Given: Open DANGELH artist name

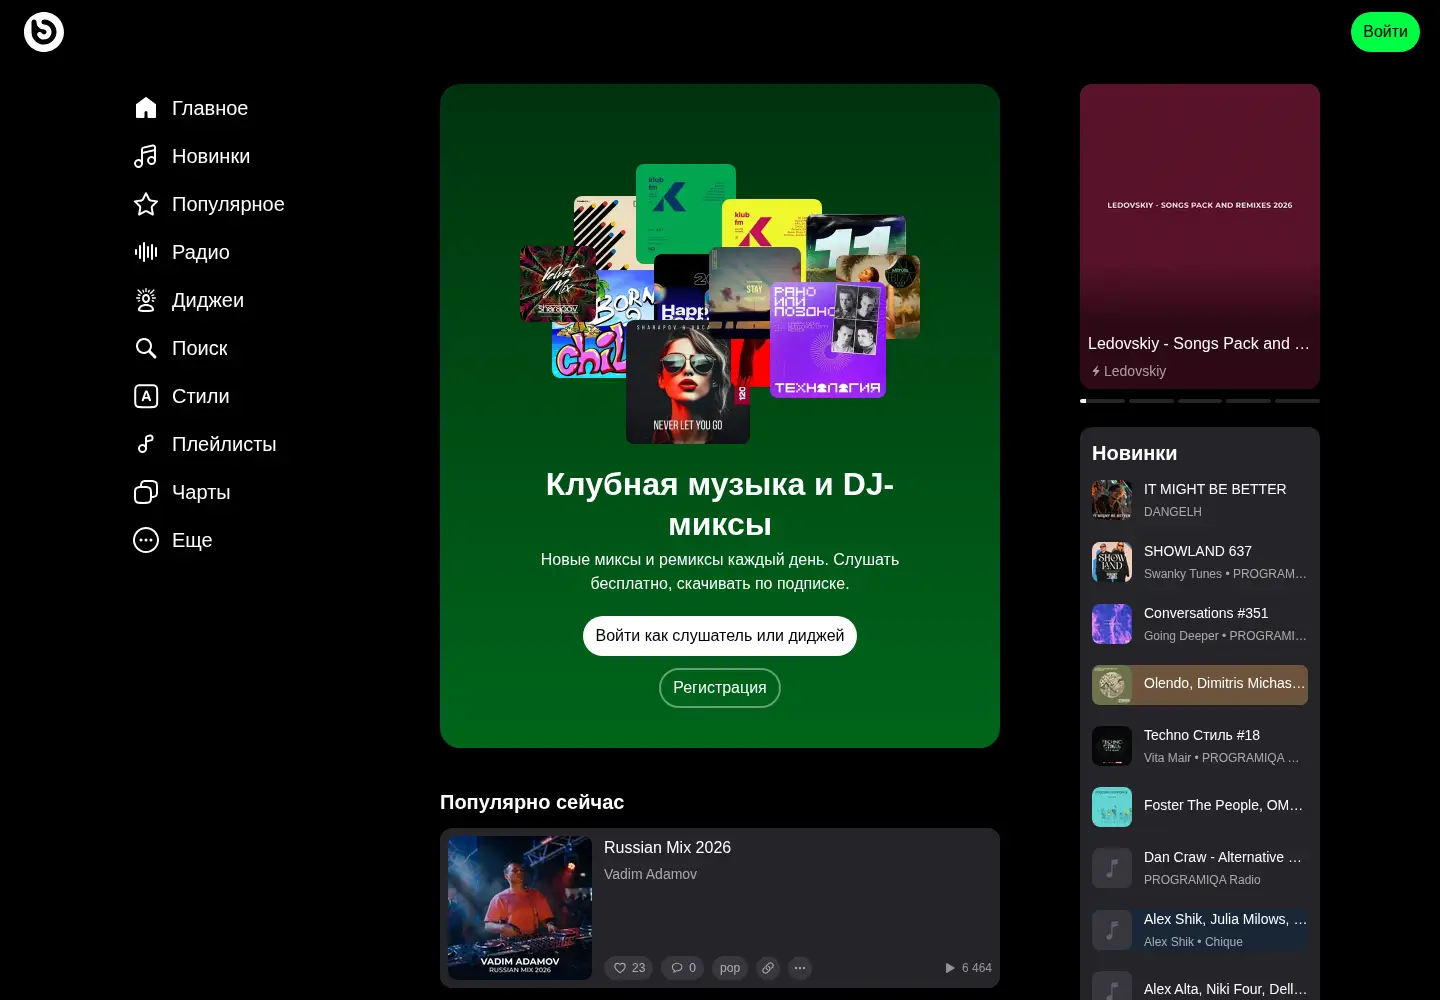Looking at the screenshot, I should click(1173, 512).
